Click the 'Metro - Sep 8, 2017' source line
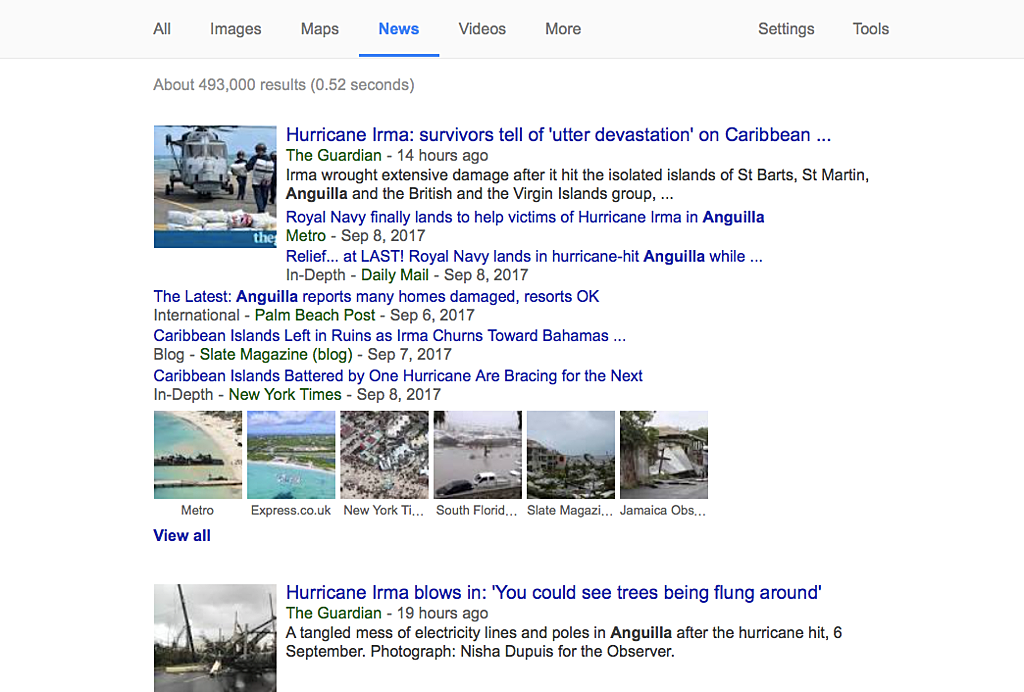This screenshot has height=692, width=1024. pyautogui.click(x=355, y=236)
